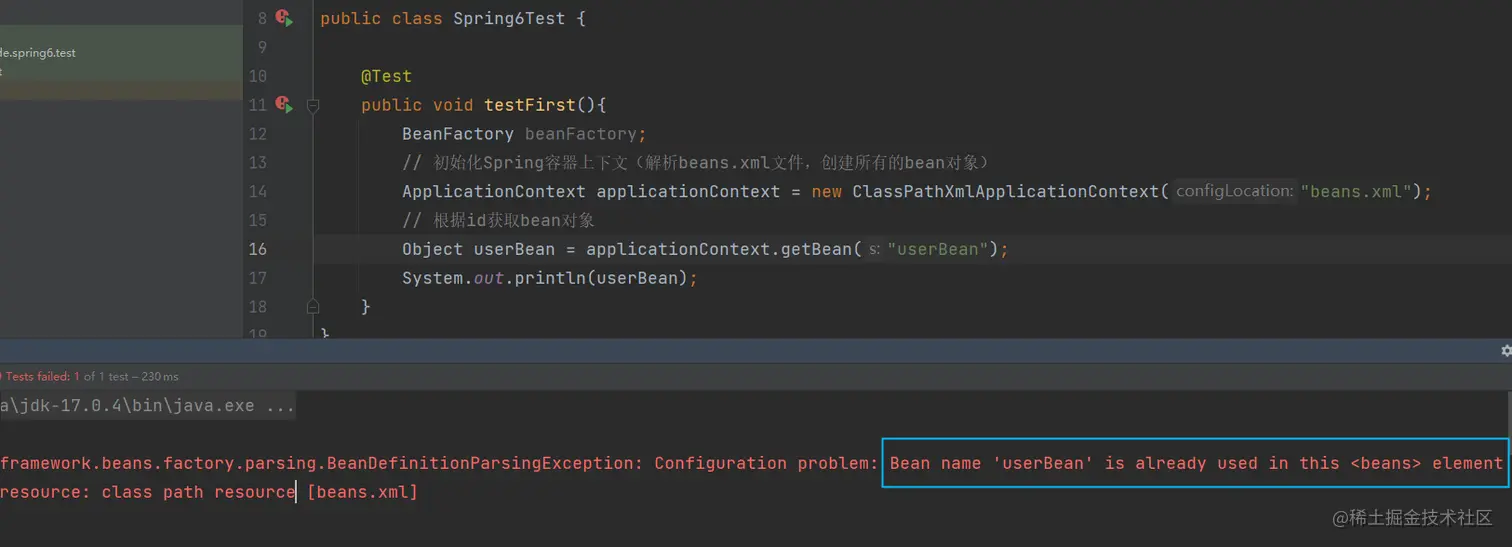Click the ClassPathXmlApplicationContext constructor call
The width and height of the screenshot is (1512, 547).
click(1005, 191)
